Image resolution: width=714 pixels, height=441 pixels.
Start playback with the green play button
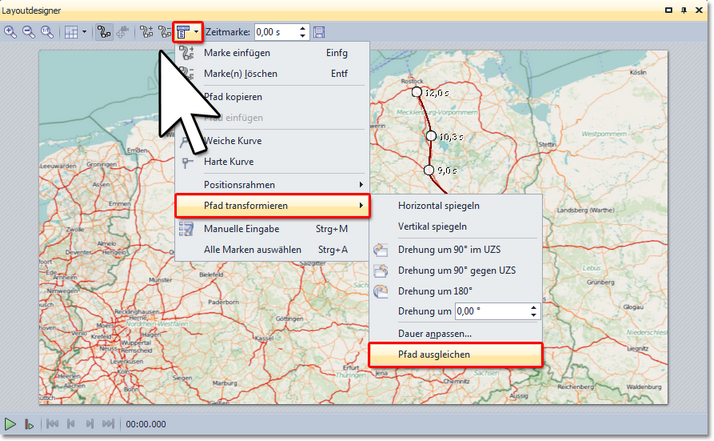point(11,424)
